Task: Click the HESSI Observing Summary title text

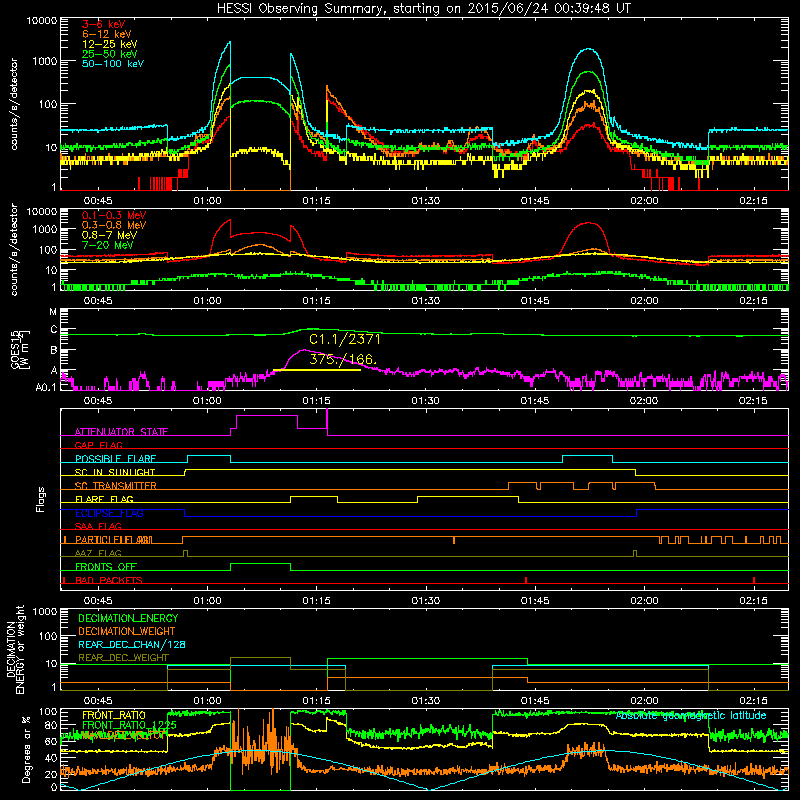Action: (423, 9)
